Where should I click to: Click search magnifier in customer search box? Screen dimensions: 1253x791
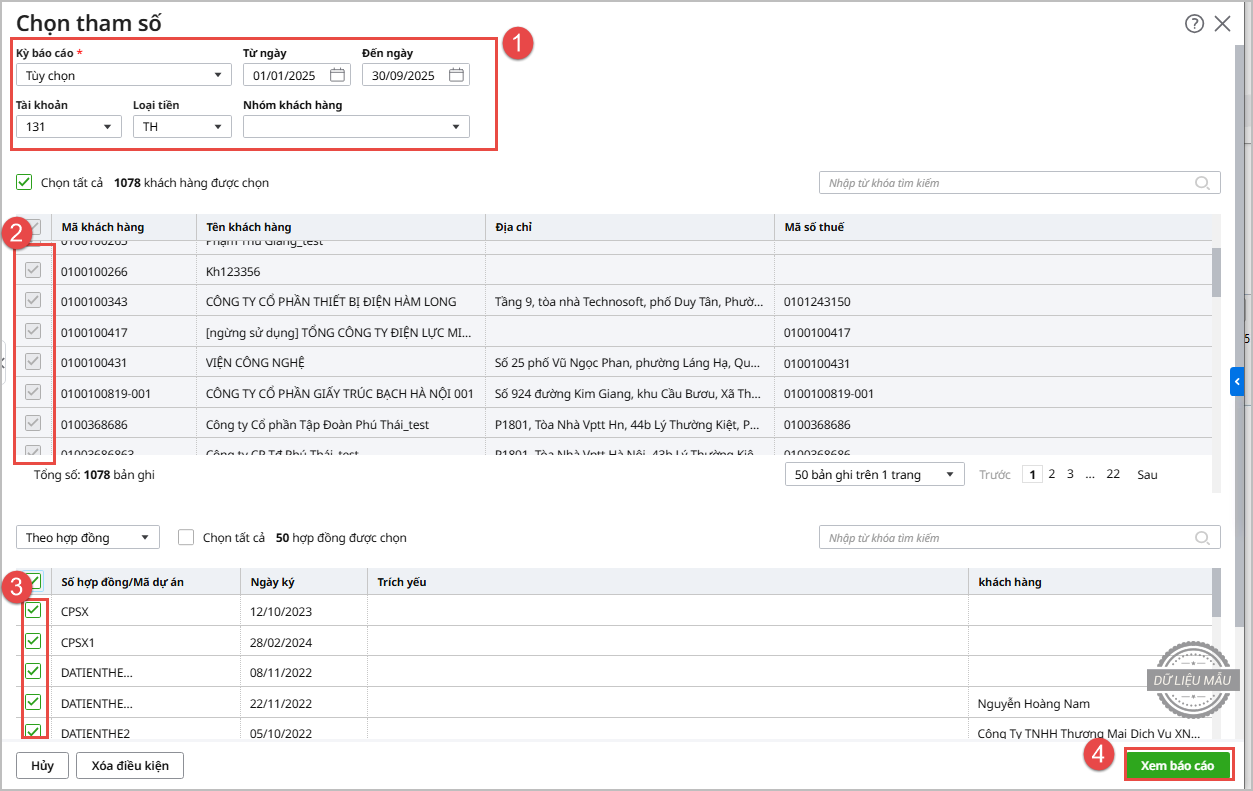pyautogui.click(x=1202, y=183)
